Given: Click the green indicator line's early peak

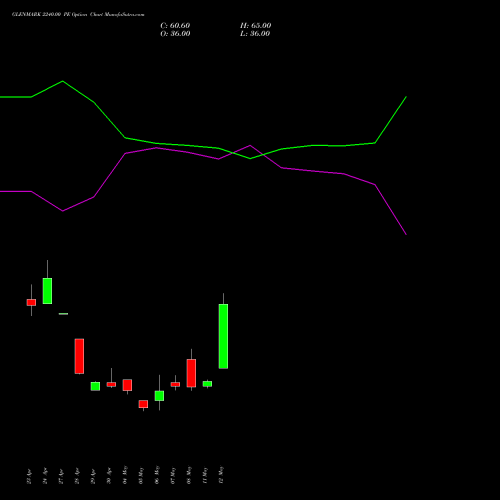Looking at the screenshot, I should point(63,81).
